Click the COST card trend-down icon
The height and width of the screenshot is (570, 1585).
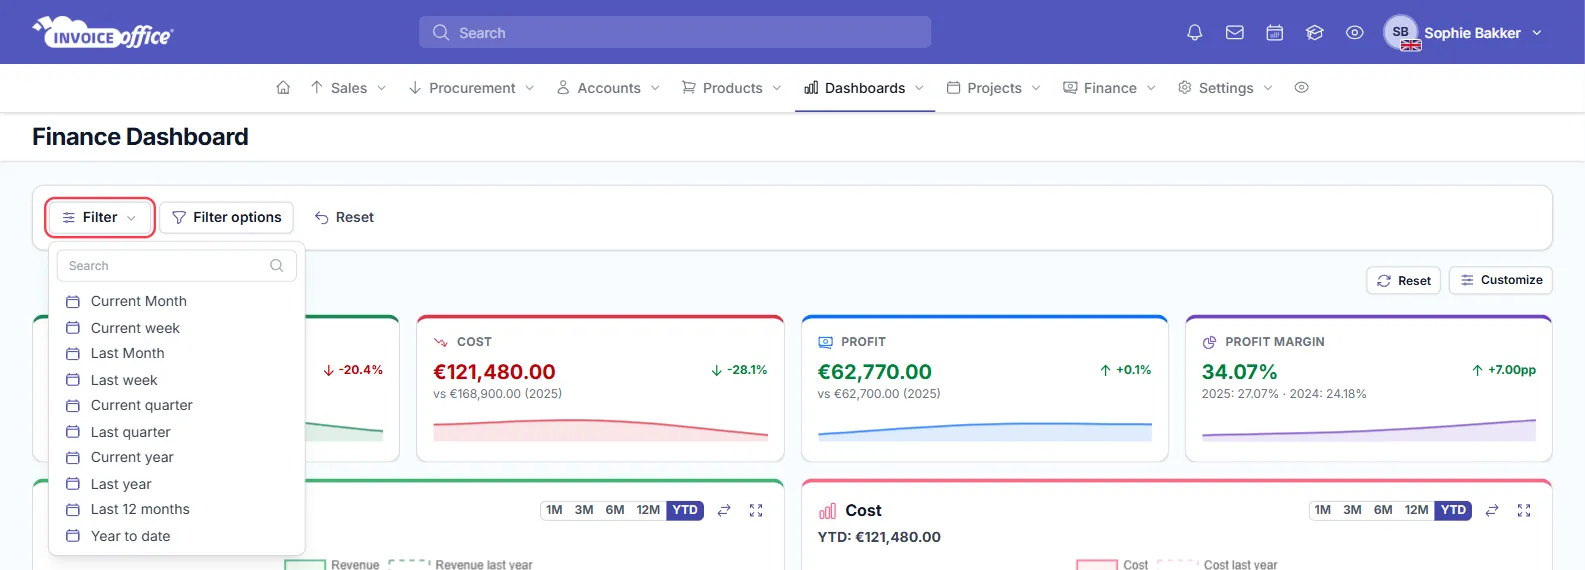(441, 342)
